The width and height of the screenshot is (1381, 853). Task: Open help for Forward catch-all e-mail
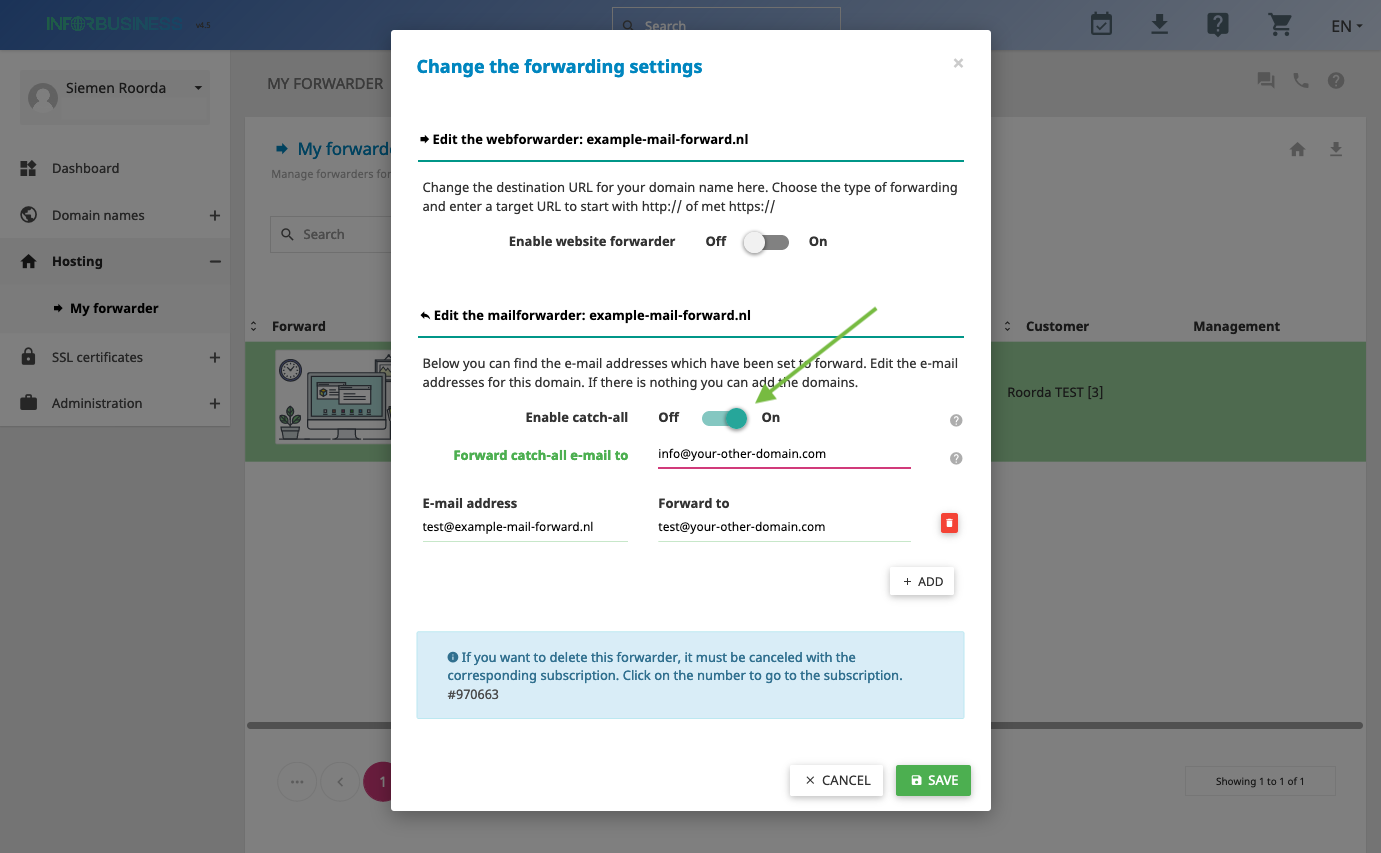click(x=956, y=458)
